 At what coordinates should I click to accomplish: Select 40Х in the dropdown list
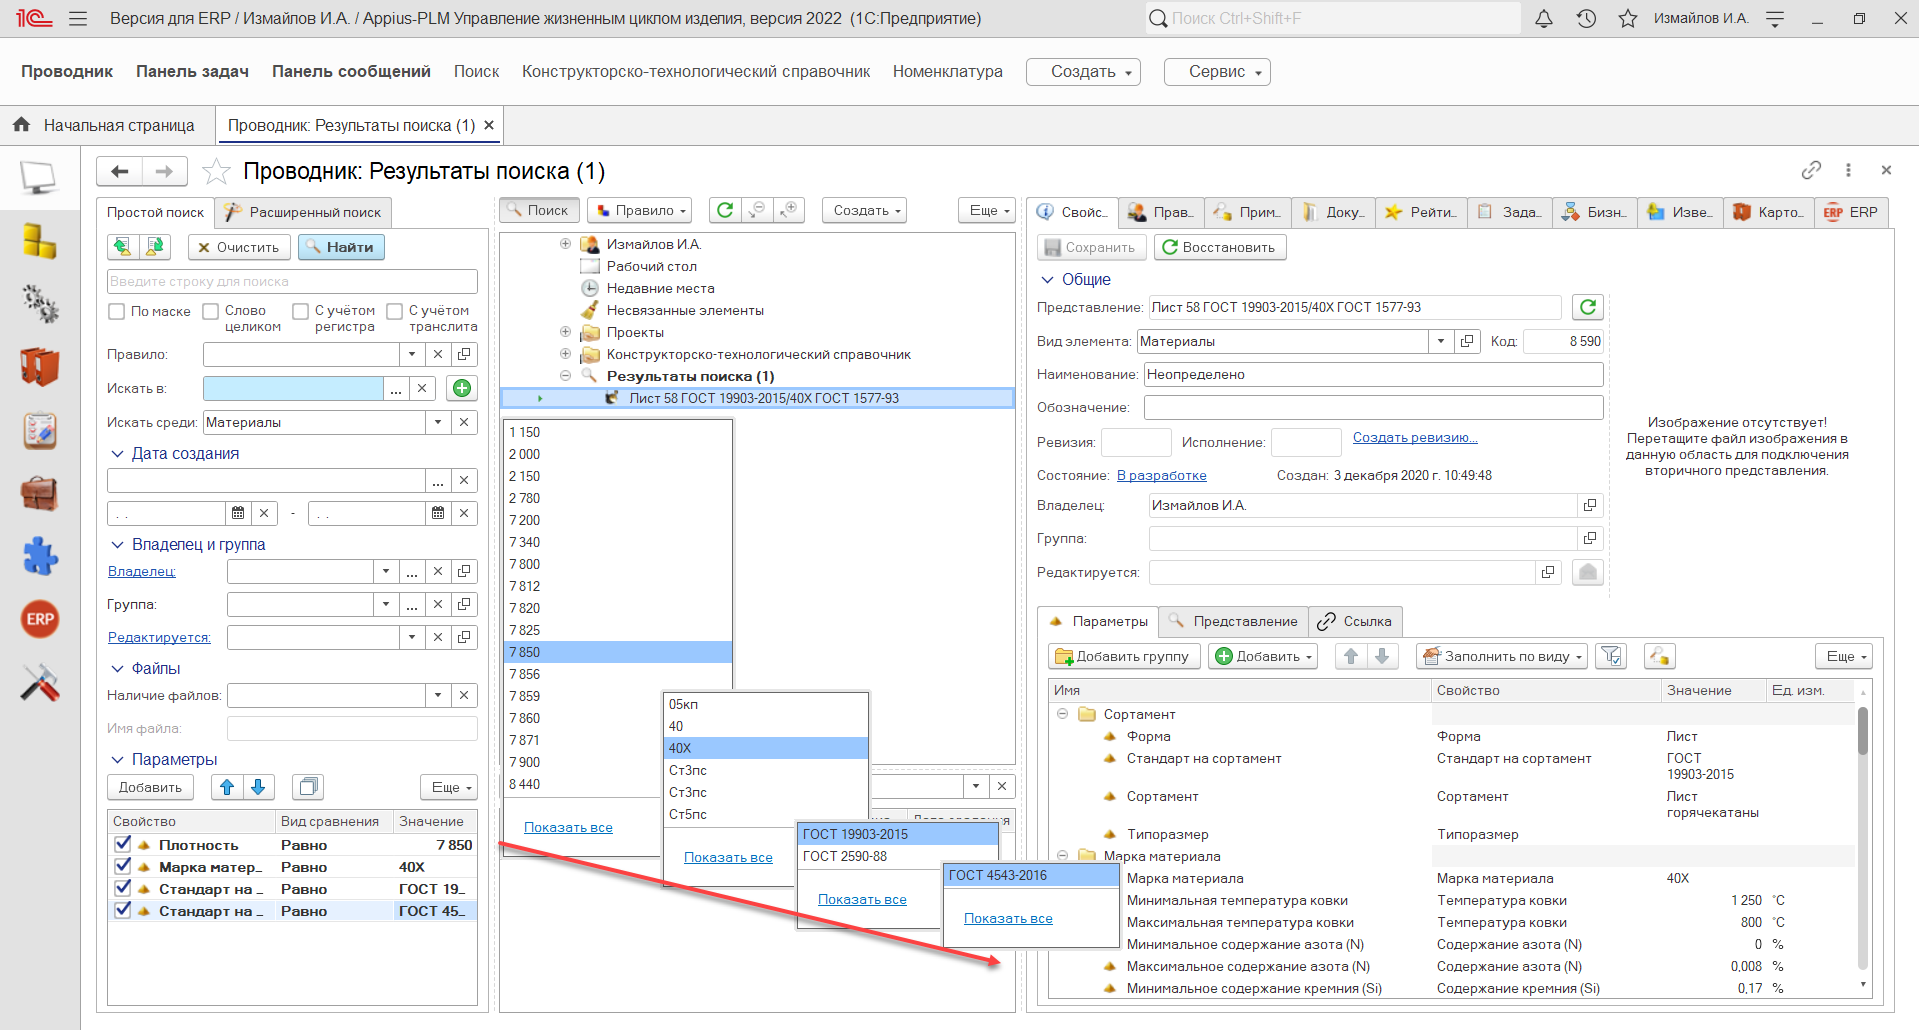(766, 748)
